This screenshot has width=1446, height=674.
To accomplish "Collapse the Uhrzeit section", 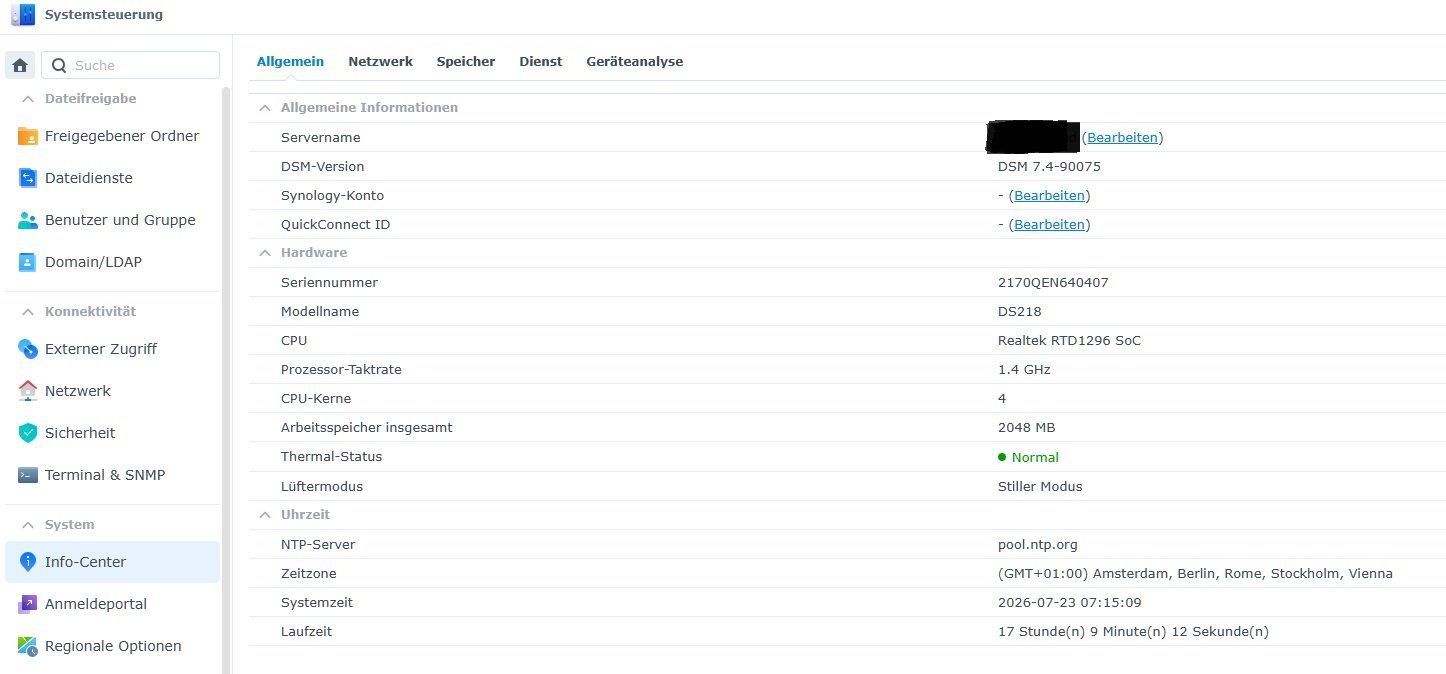I will click(265, 515).
